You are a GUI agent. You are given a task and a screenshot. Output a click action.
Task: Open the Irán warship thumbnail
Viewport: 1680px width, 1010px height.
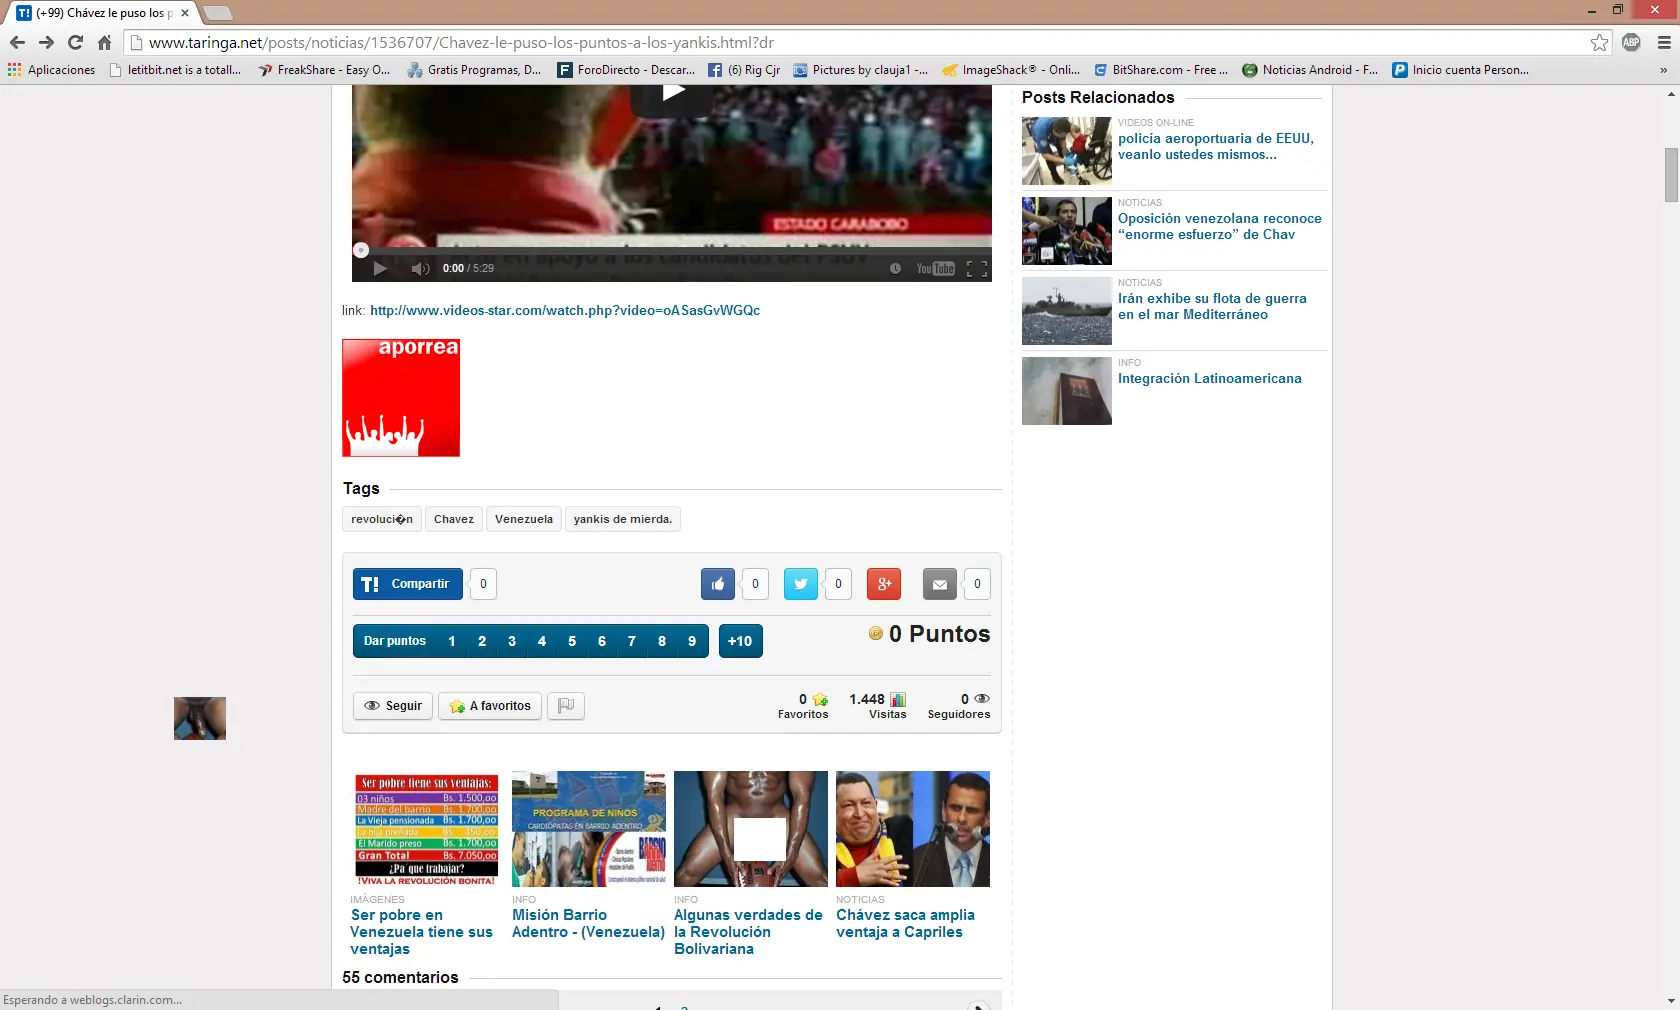(1067, 311)
